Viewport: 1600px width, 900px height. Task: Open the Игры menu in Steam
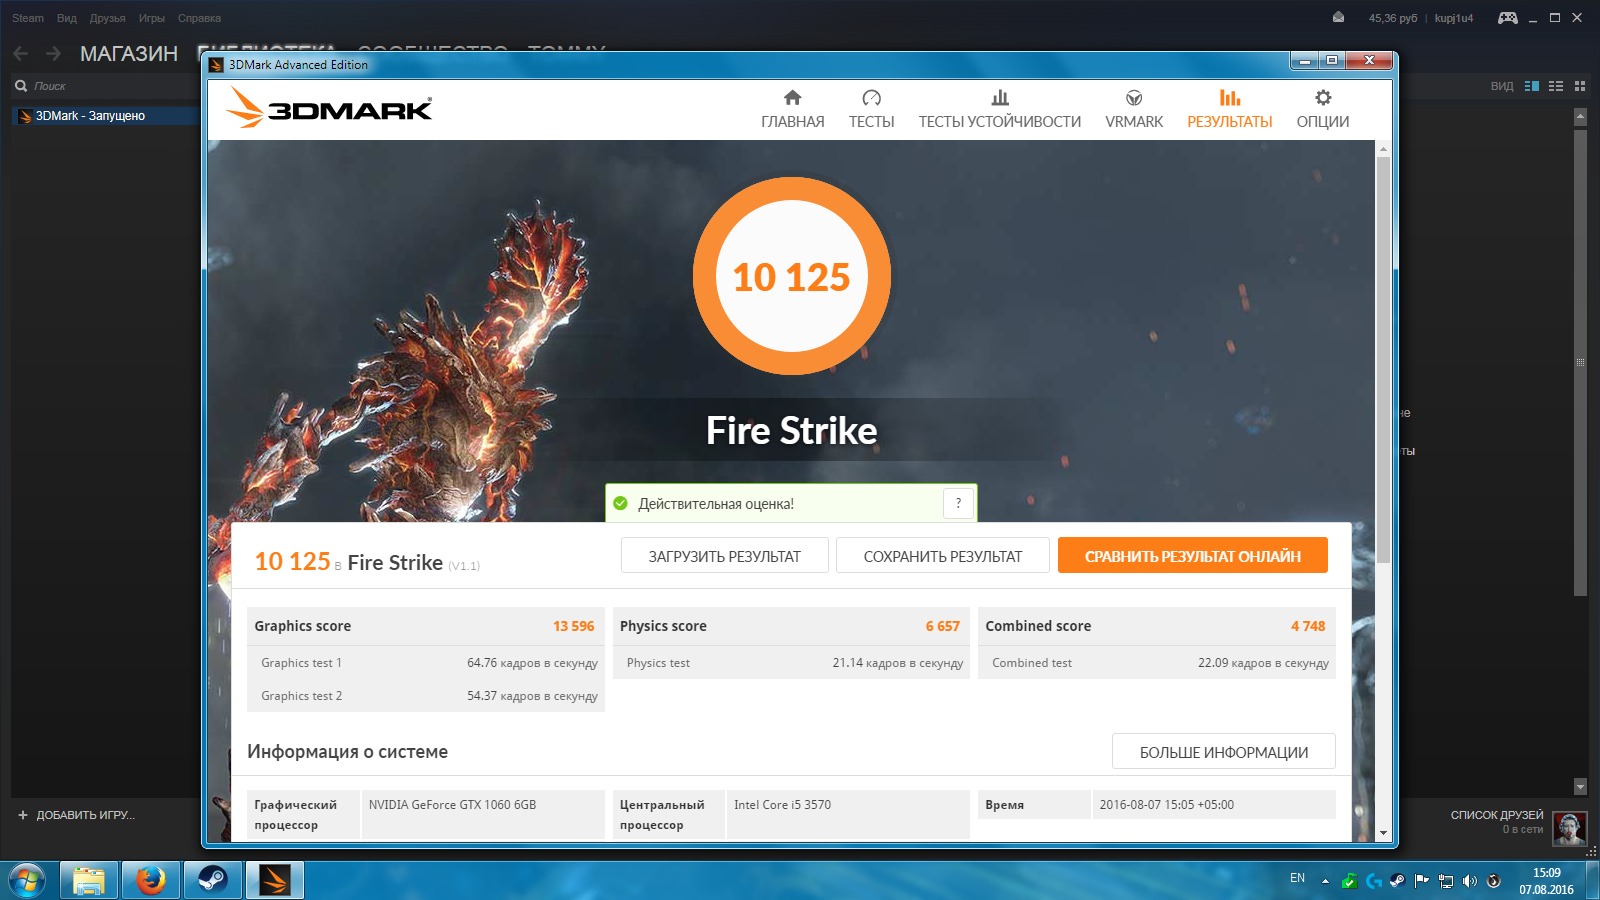152,18
